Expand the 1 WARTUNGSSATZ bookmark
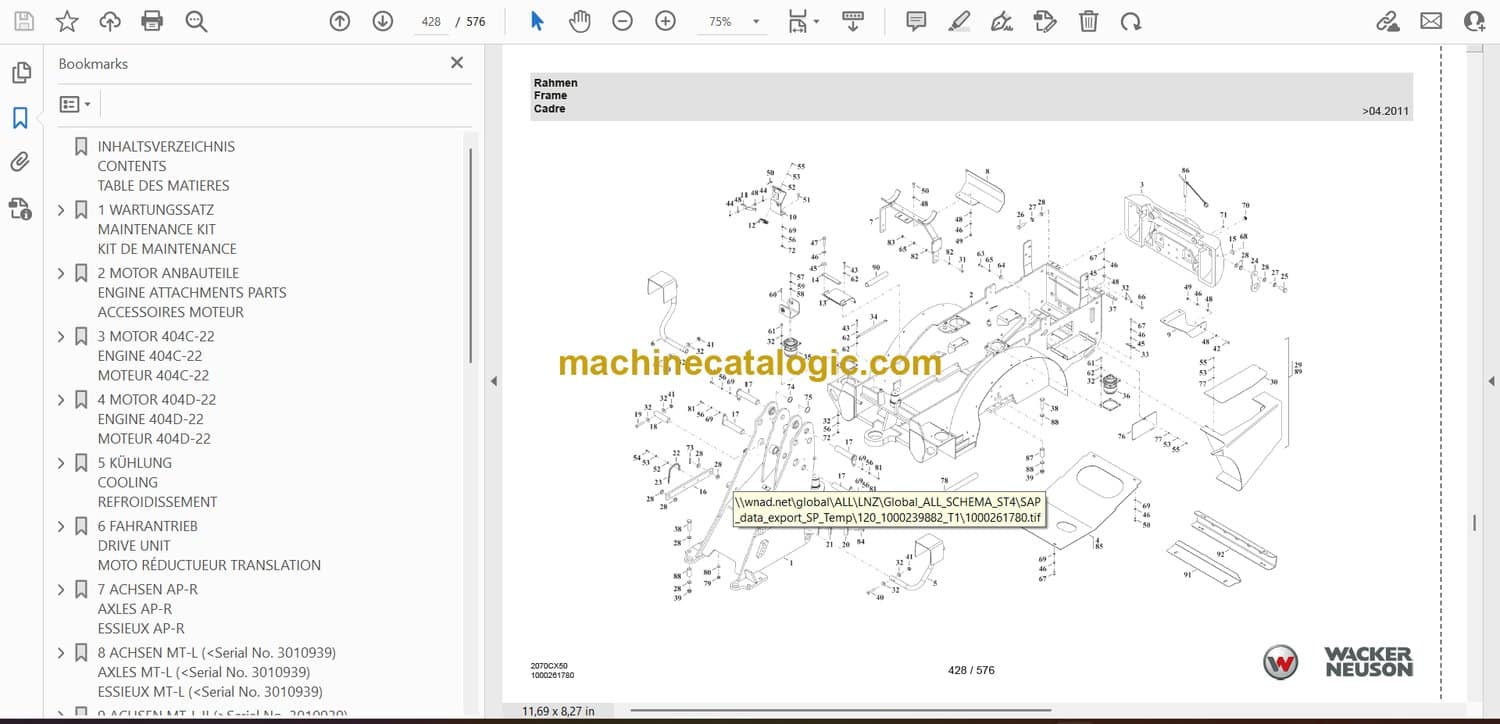Image resolution: width=1500 pixels, height=724 pixels. click(x=61, y=210)
